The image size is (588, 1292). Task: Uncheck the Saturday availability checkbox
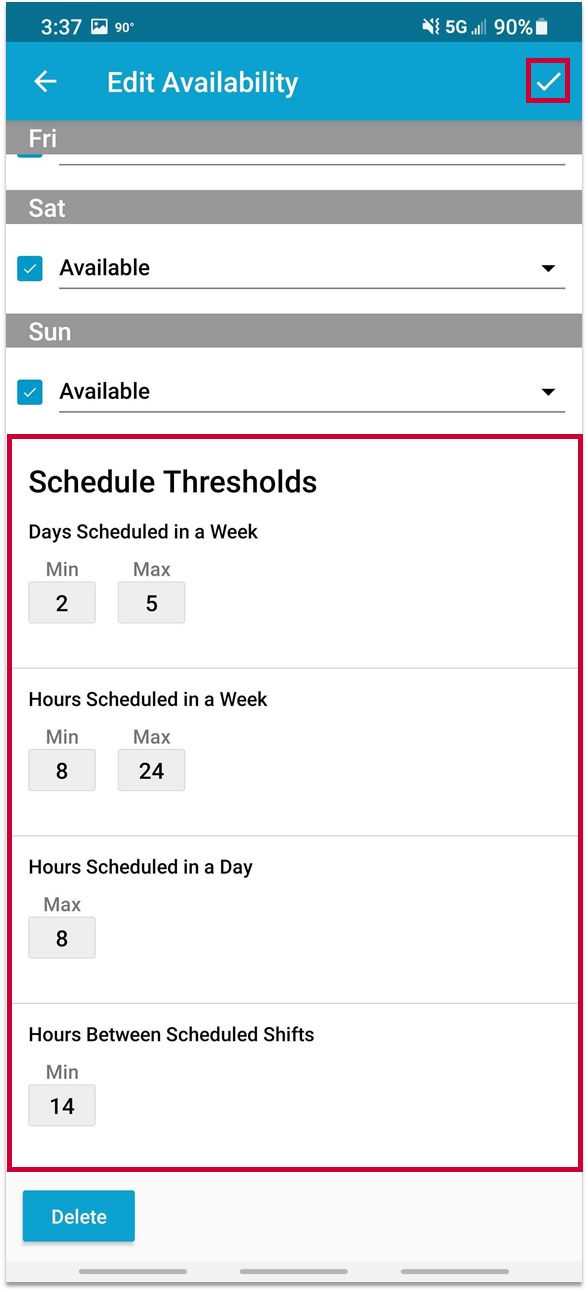tap(30, 268)
